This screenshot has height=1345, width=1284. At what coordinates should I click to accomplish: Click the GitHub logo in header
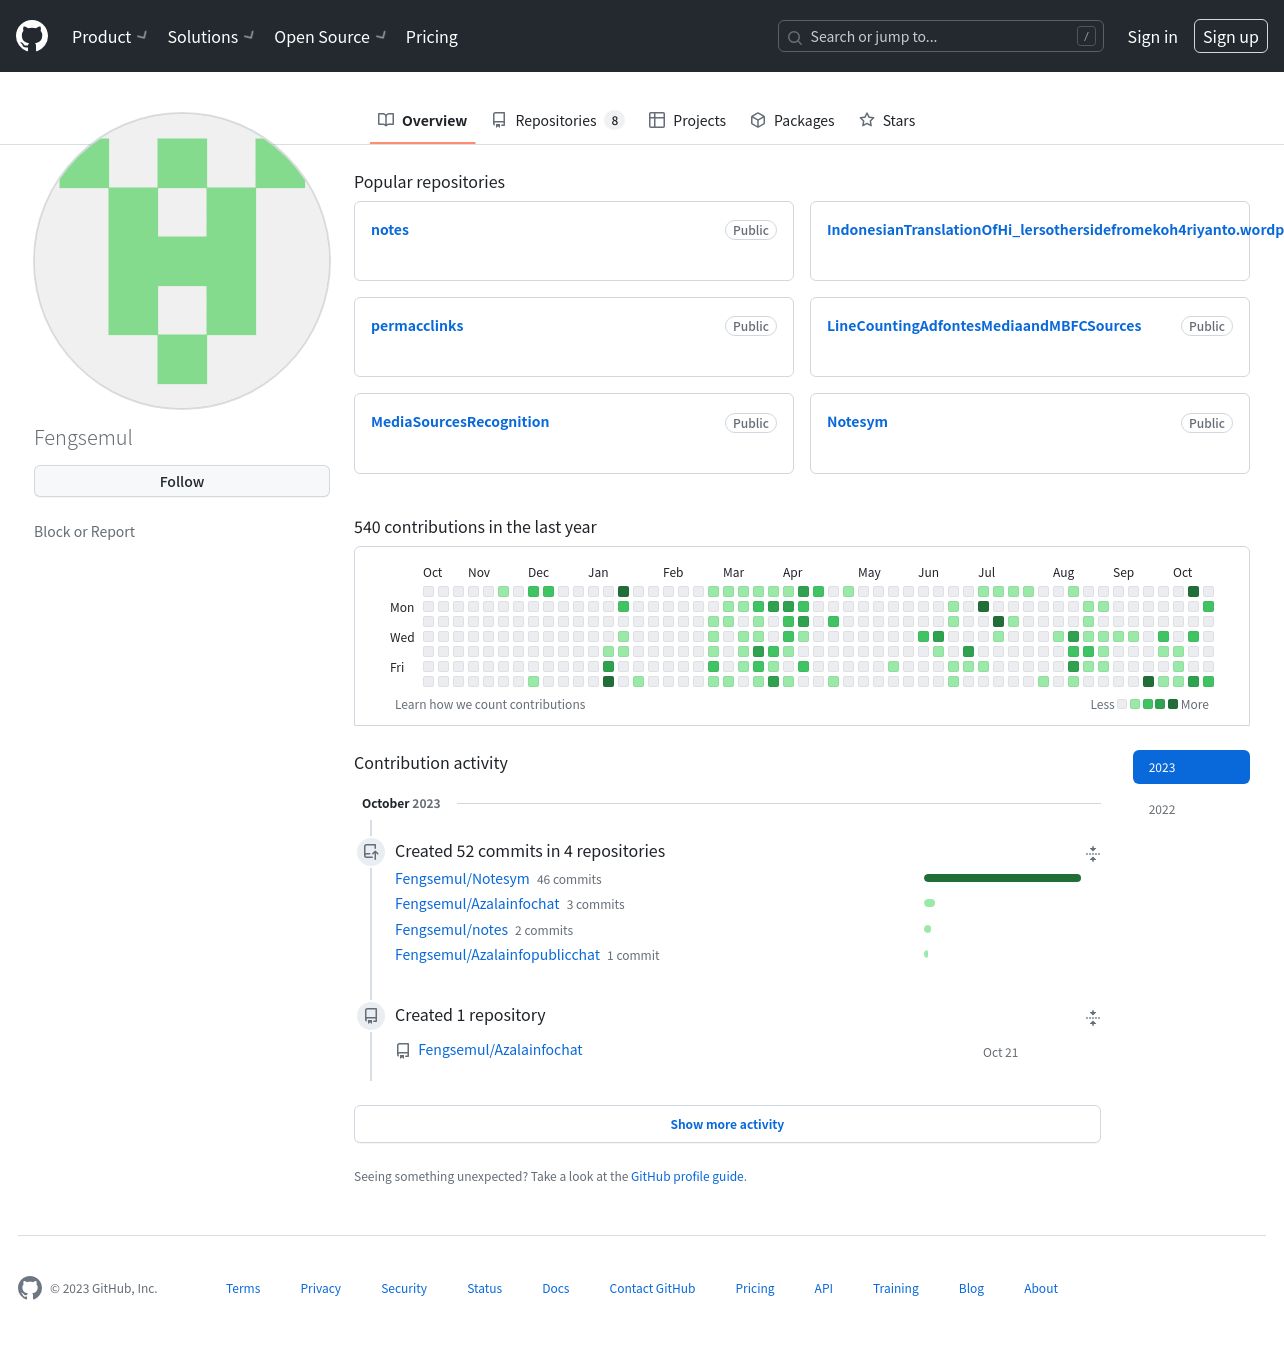point(32,36)
